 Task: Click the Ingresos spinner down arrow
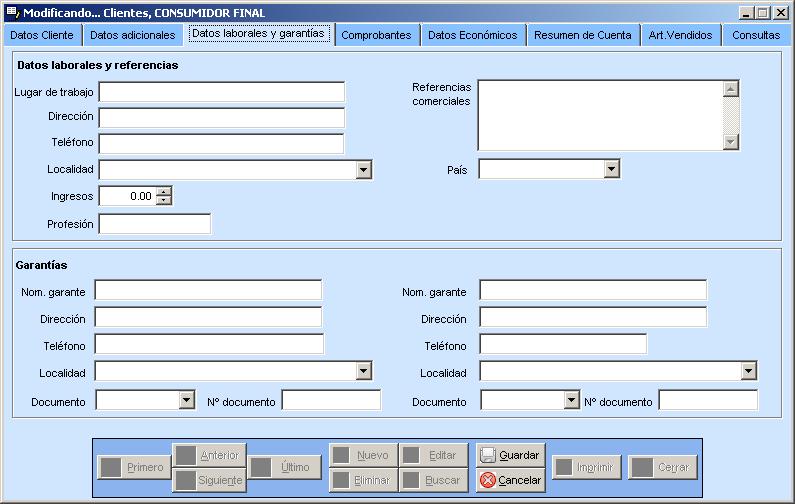tap(164, 201)
